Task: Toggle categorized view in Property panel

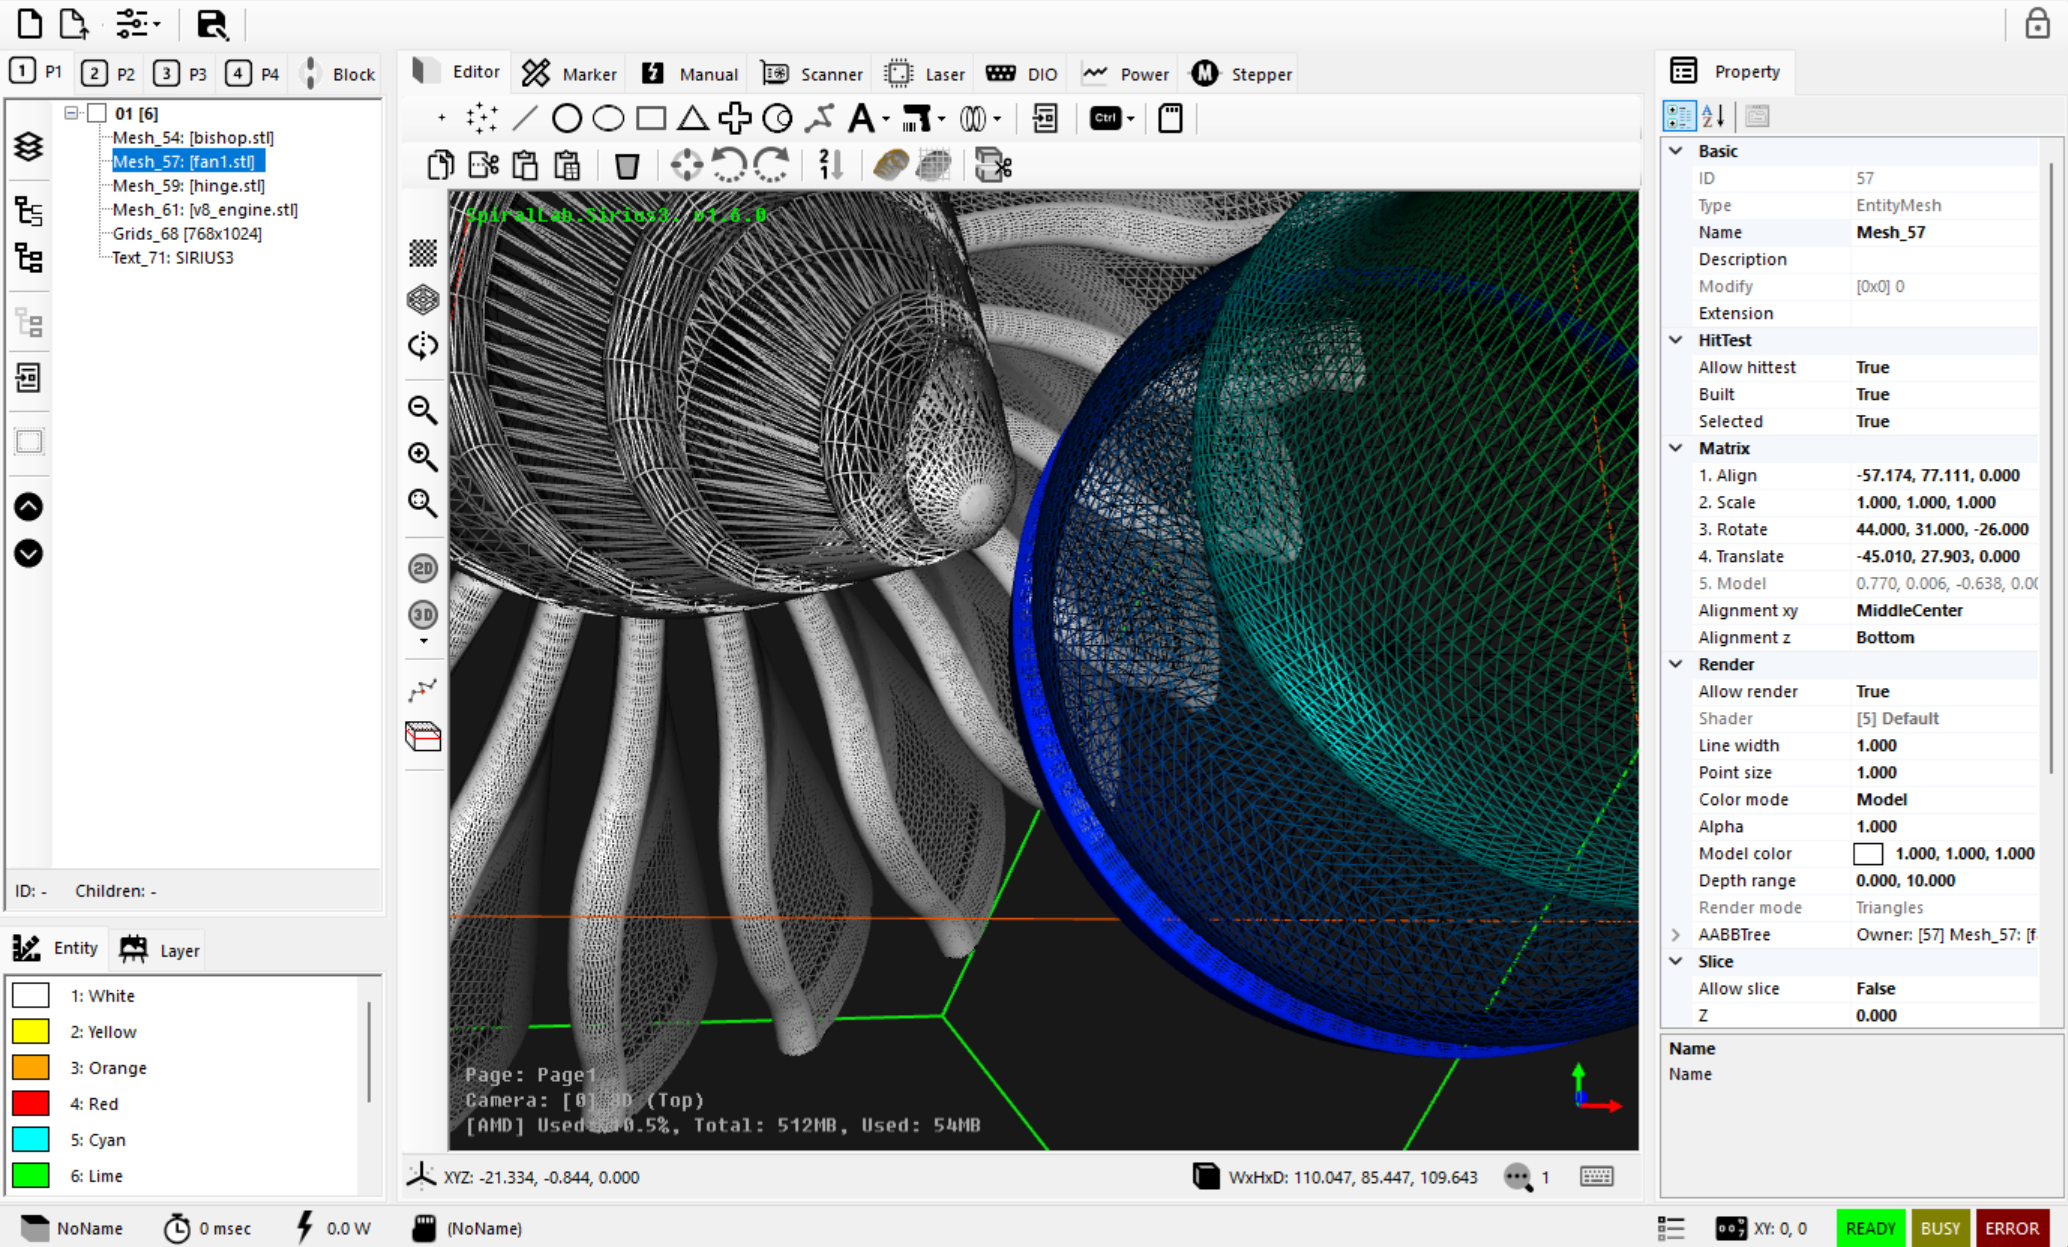Action: [x=1679, y=116]
